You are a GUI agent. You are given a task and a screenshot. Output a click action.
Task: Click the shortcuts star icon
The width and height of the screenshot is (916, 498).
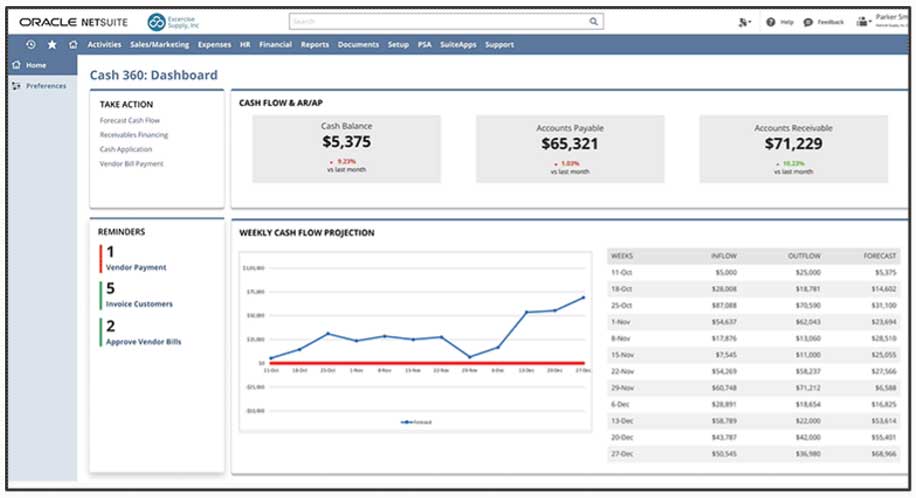52,44
